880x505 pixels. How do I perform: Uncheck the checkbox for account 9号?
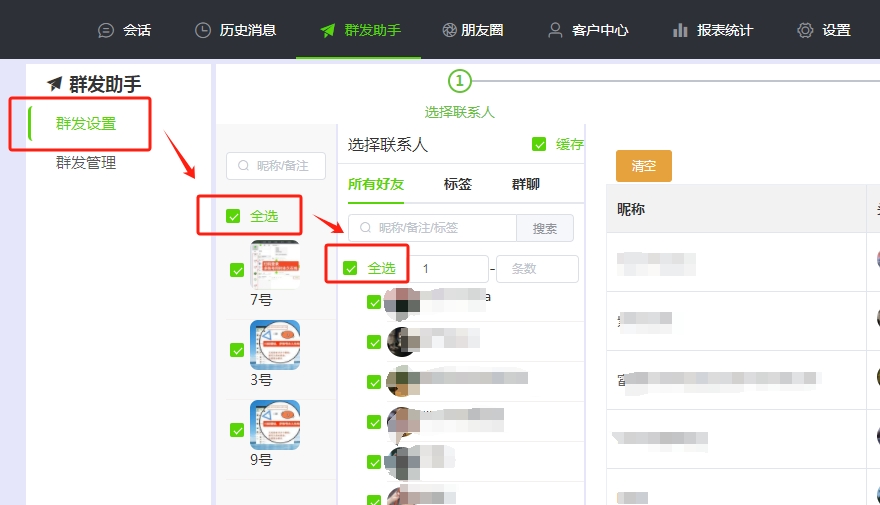pyautogui.click(x=237, y=430)
